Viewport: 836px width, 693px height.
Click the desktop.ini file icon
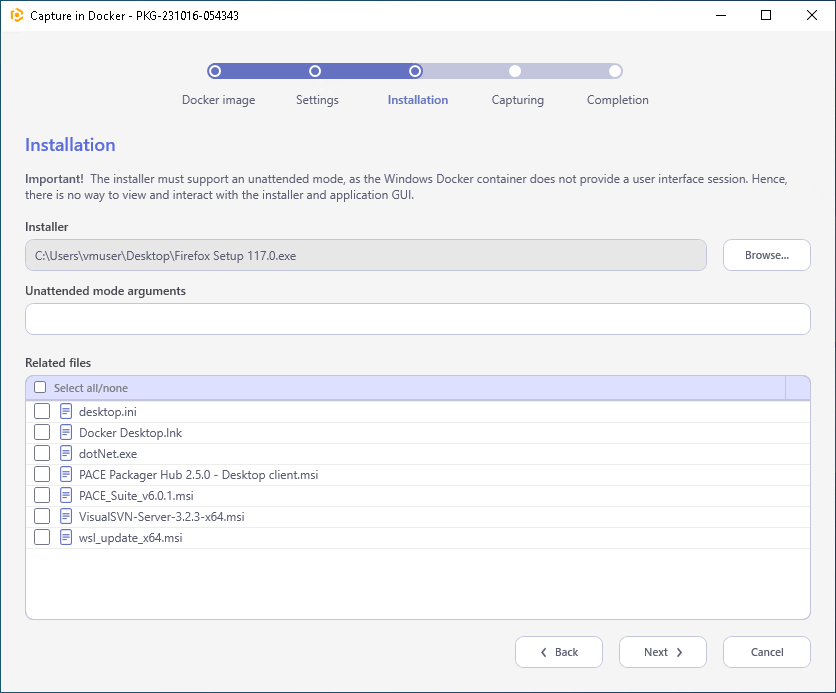pos(66,411)
